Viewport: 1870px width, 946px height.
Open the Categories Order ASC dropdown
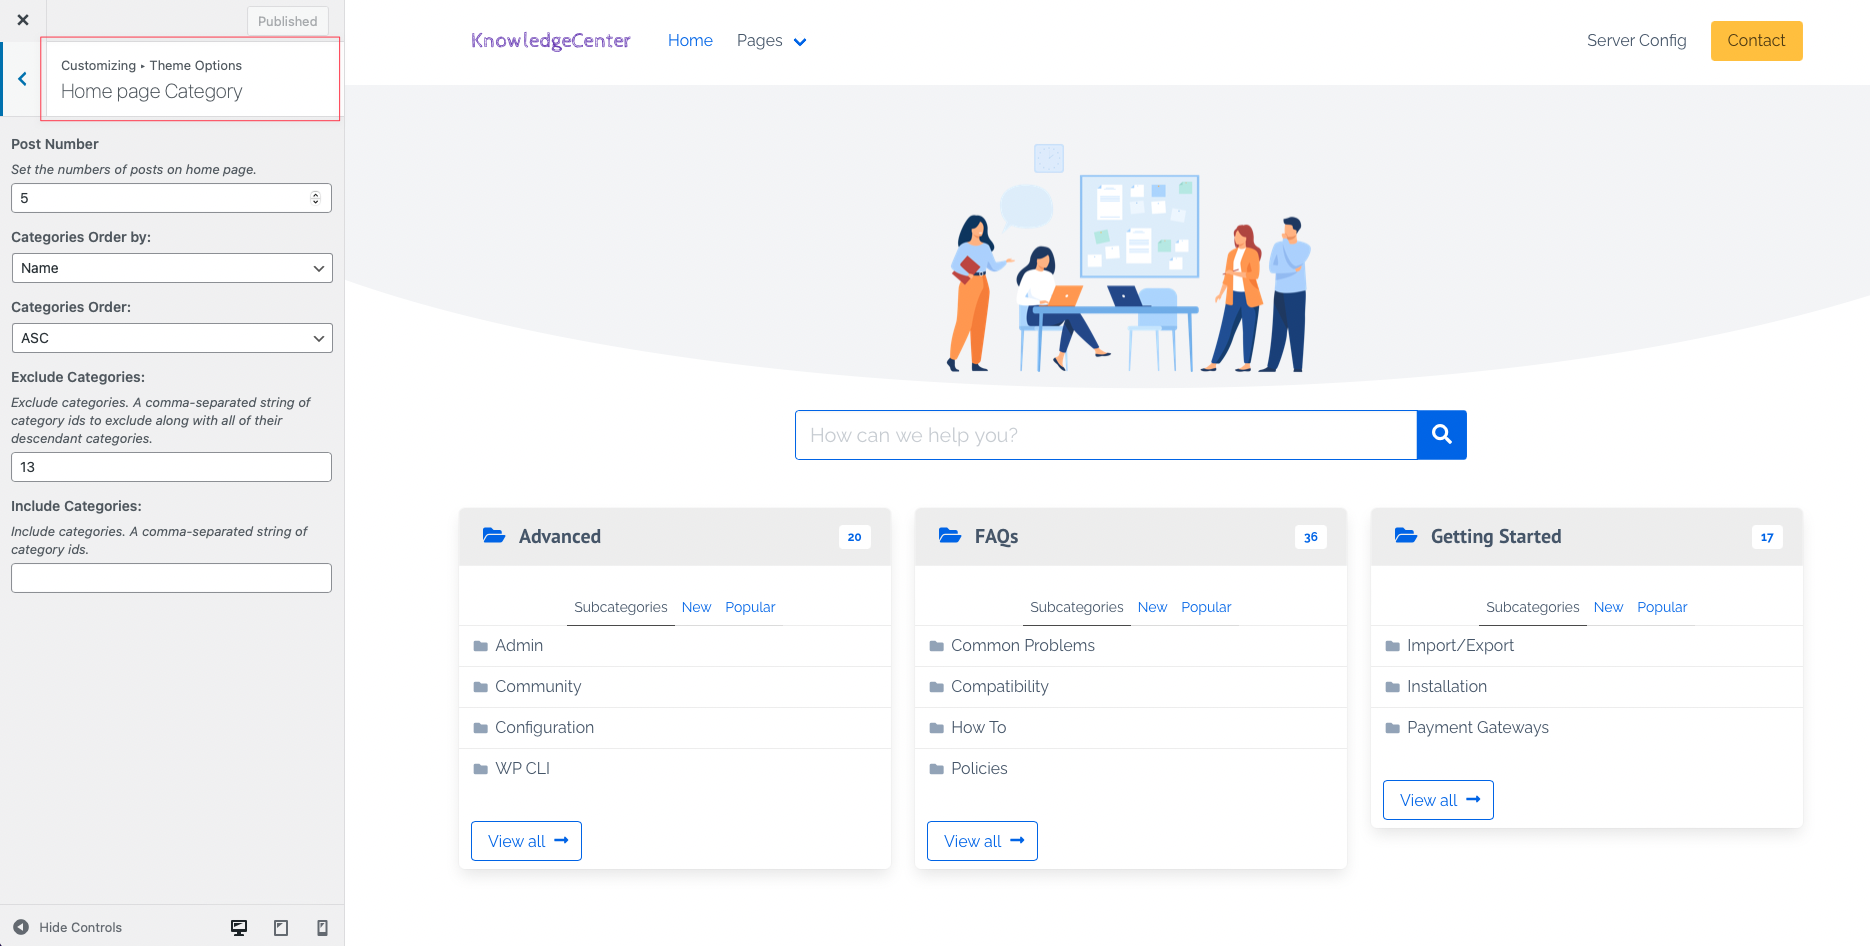click(171, 338)
